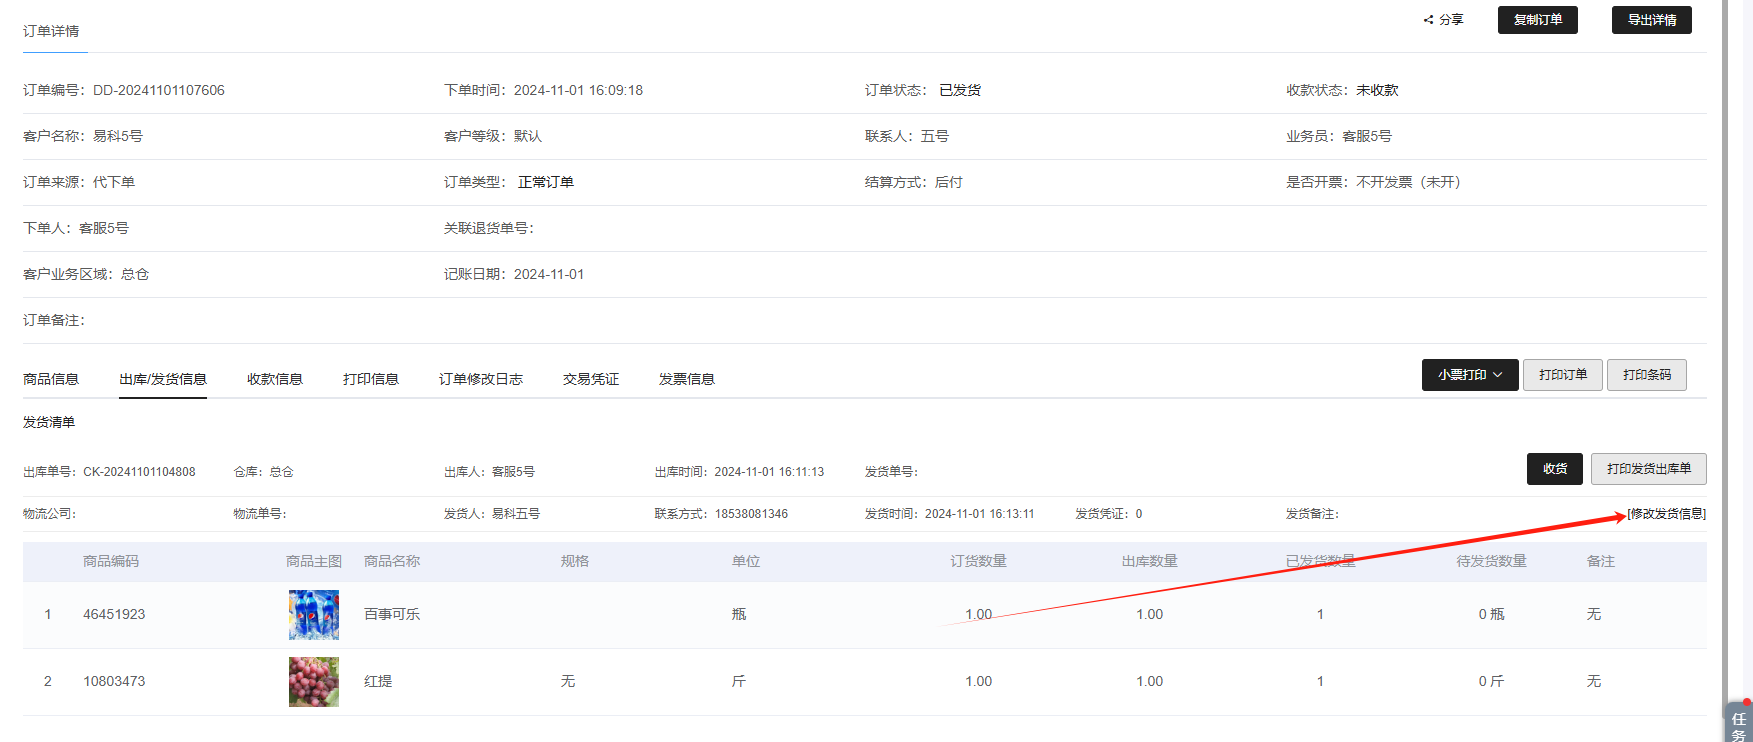
Task: Go to the 交易凭证 tab
Action: click(591, 379)
